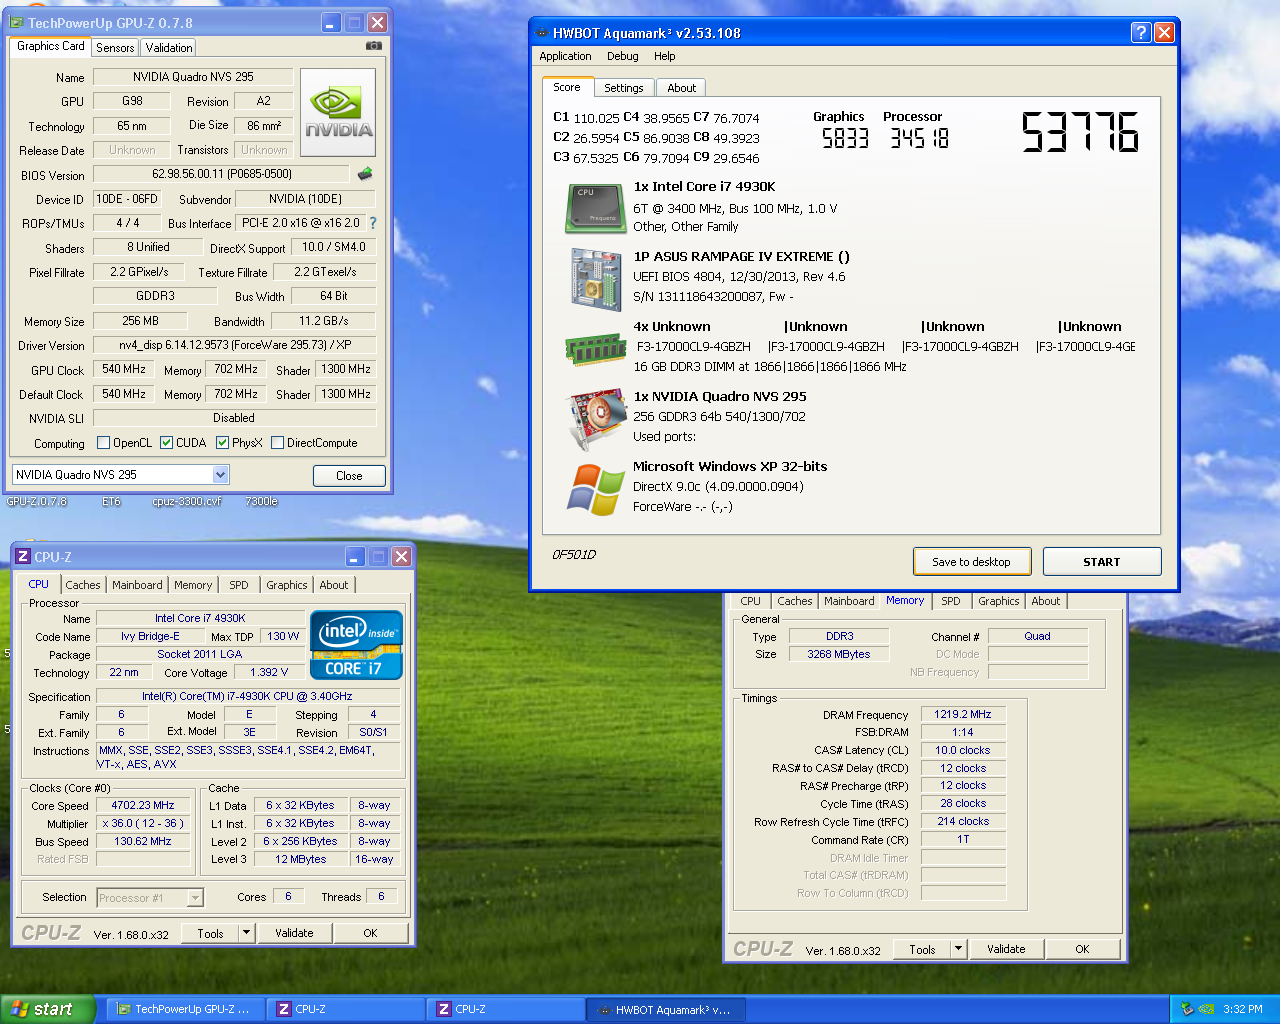
Task: Open the Windows Start button
Action: click(x=48, y=1009)
